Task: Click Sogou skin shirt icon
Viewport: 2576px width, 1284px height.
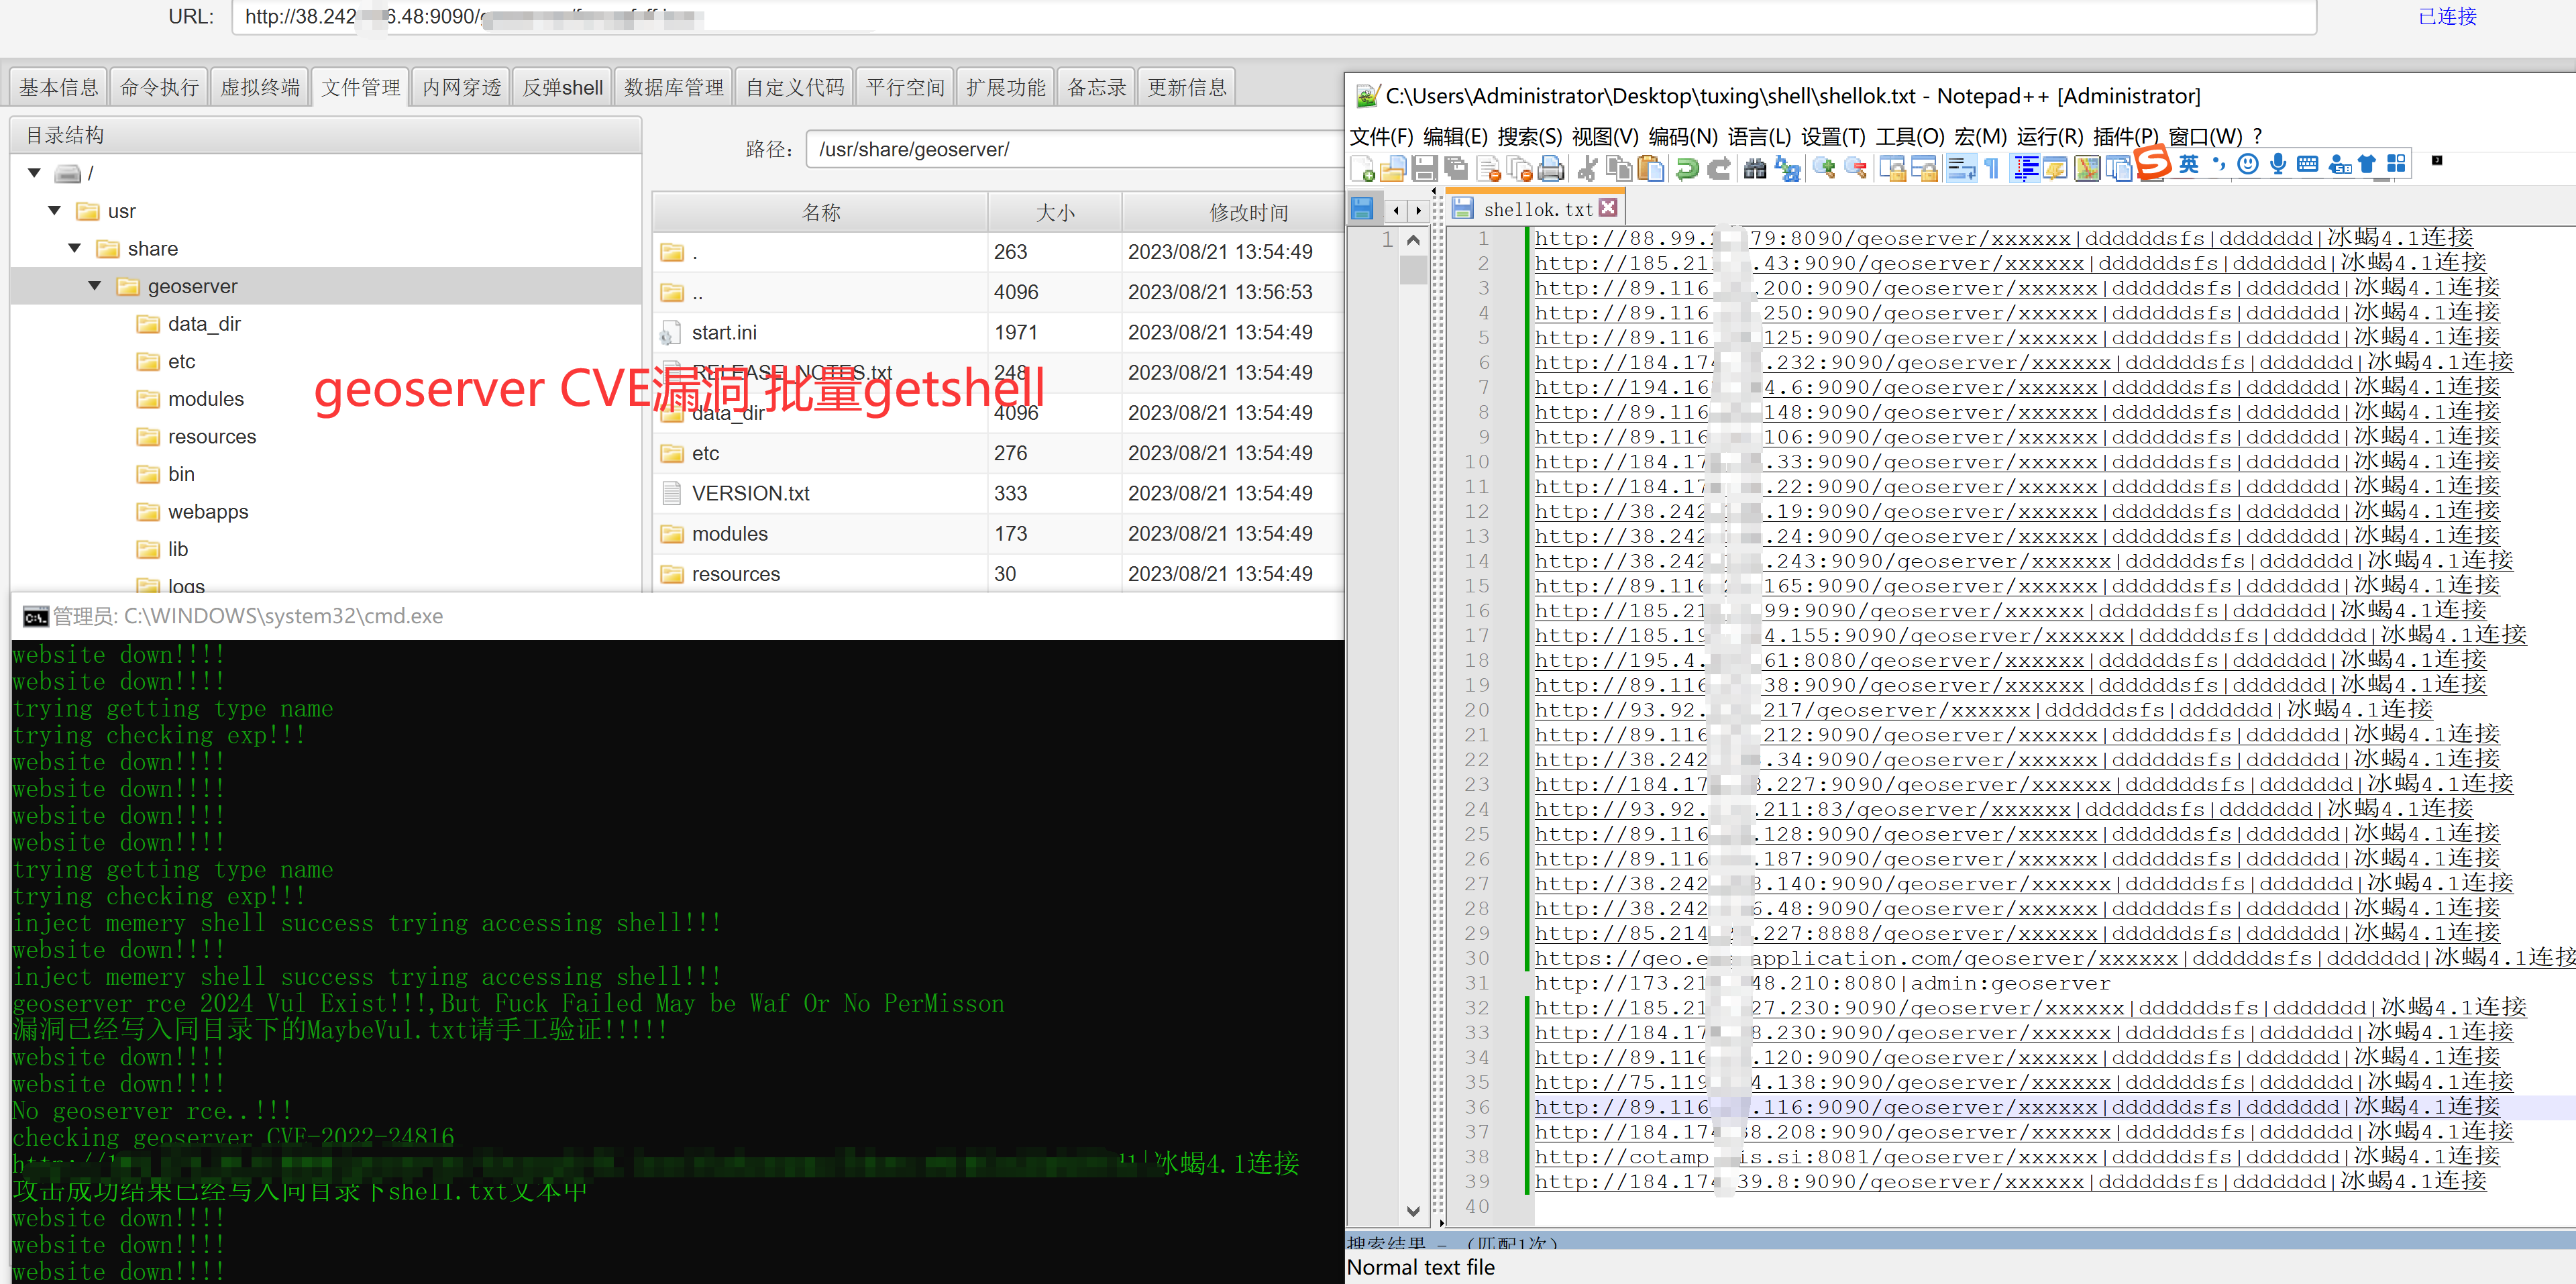Action: 2366,164
